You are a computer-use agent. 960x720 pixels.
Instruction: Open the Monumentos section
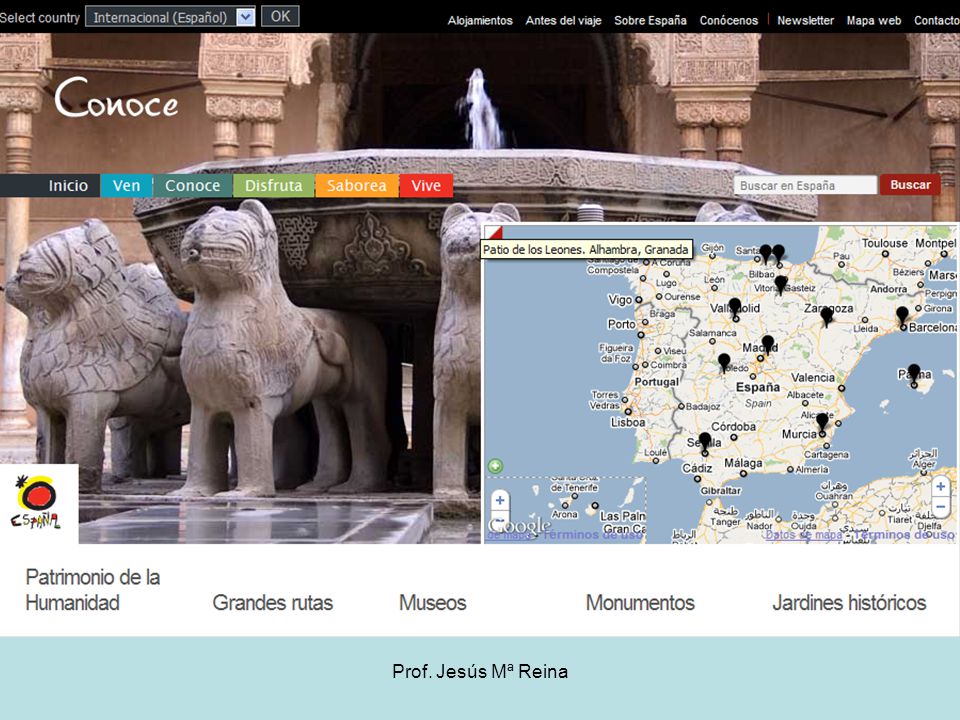[640, 602]
